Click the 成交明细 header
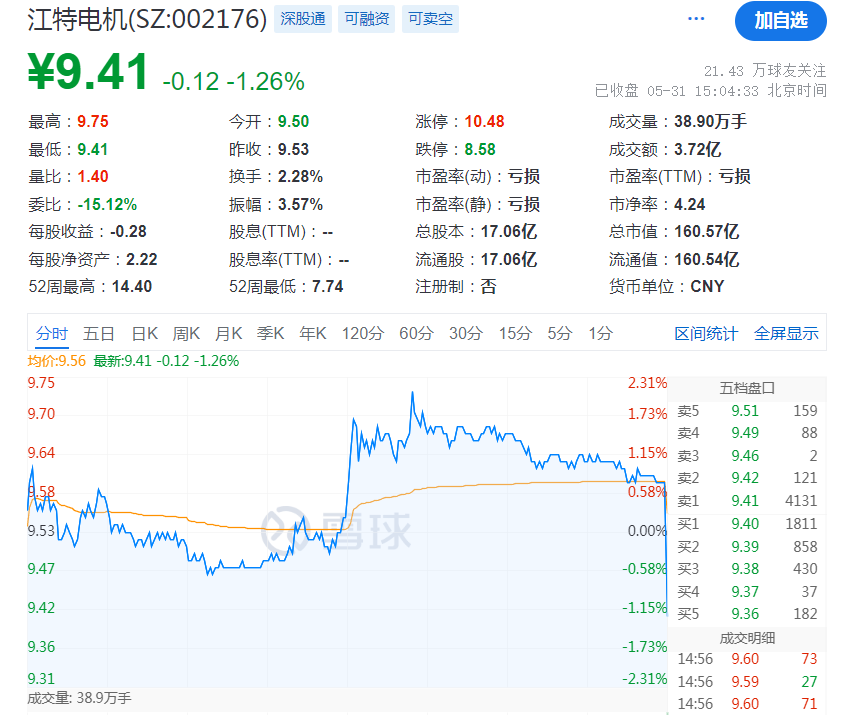This screenshot has height=715, width=849. [747, 638]
